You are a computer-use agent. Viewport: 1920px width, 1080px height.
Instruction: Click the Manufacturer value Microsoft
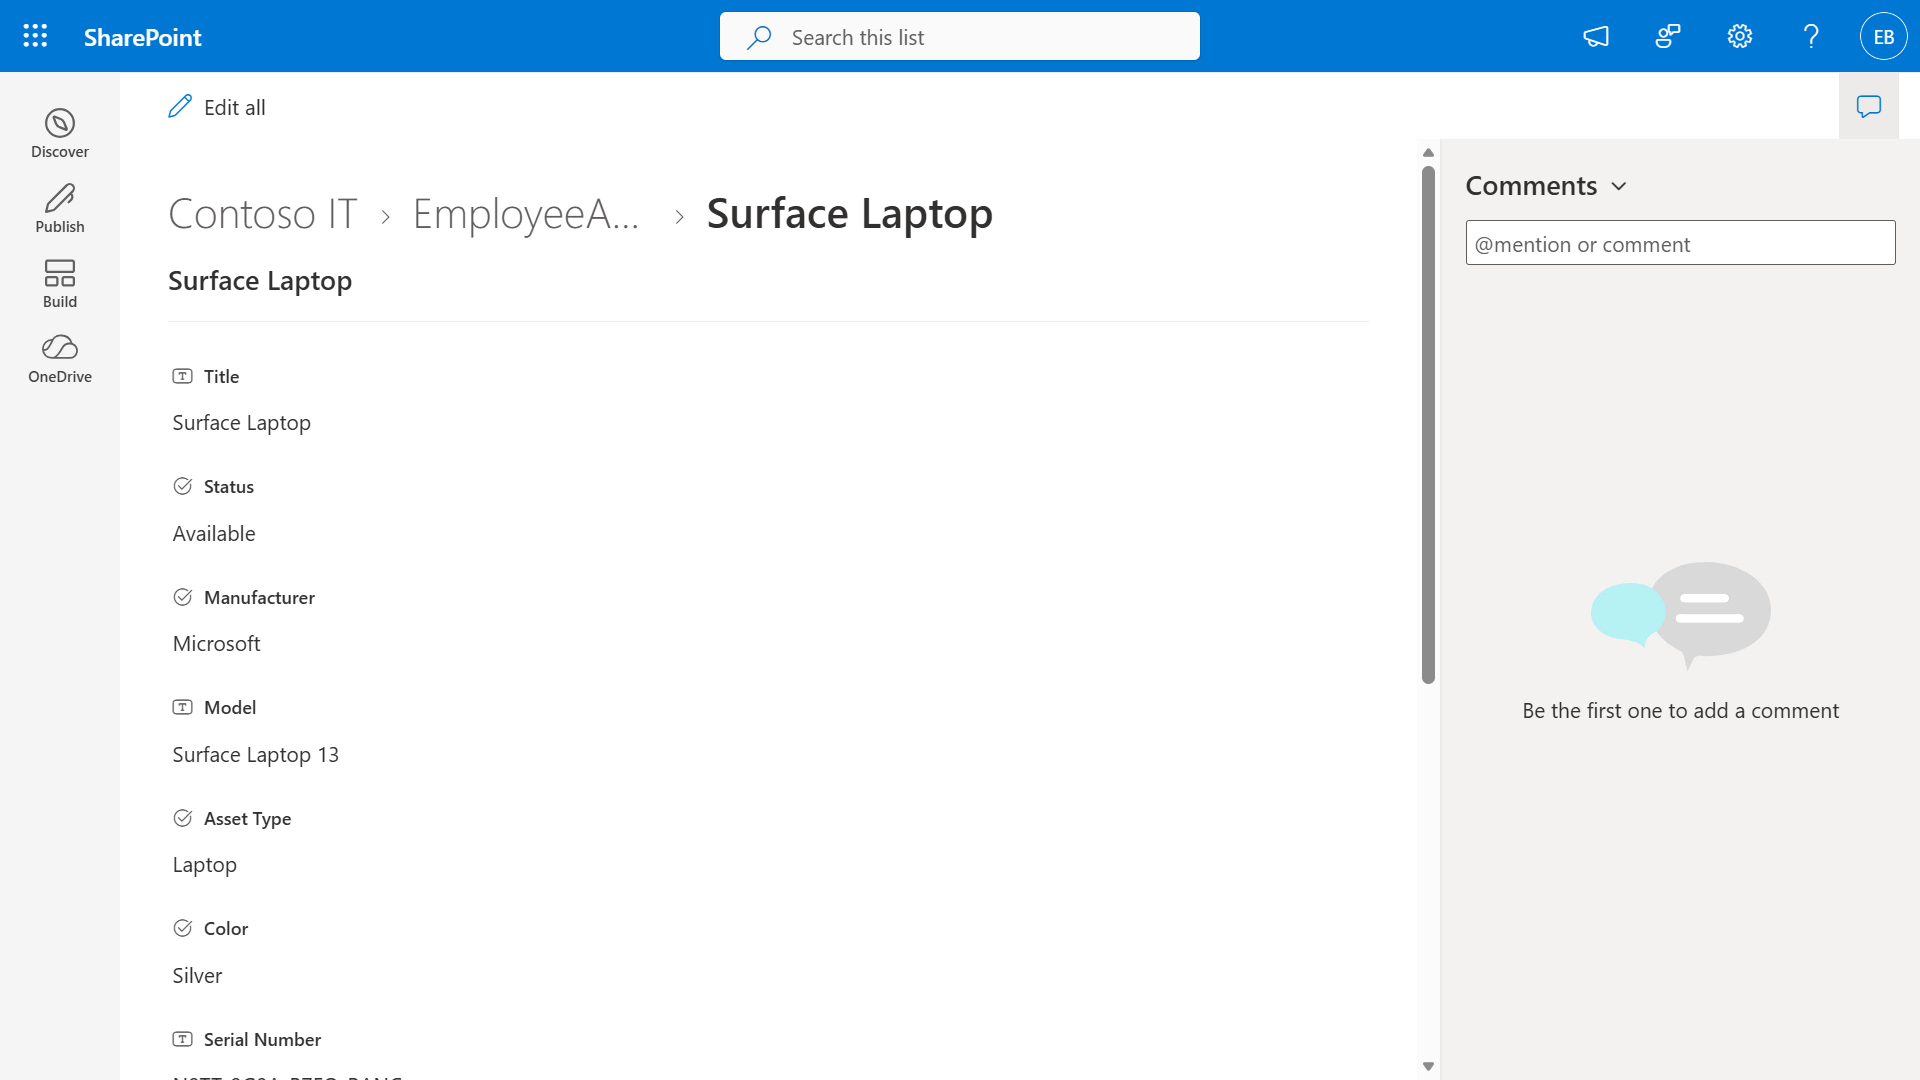(217, 644)
